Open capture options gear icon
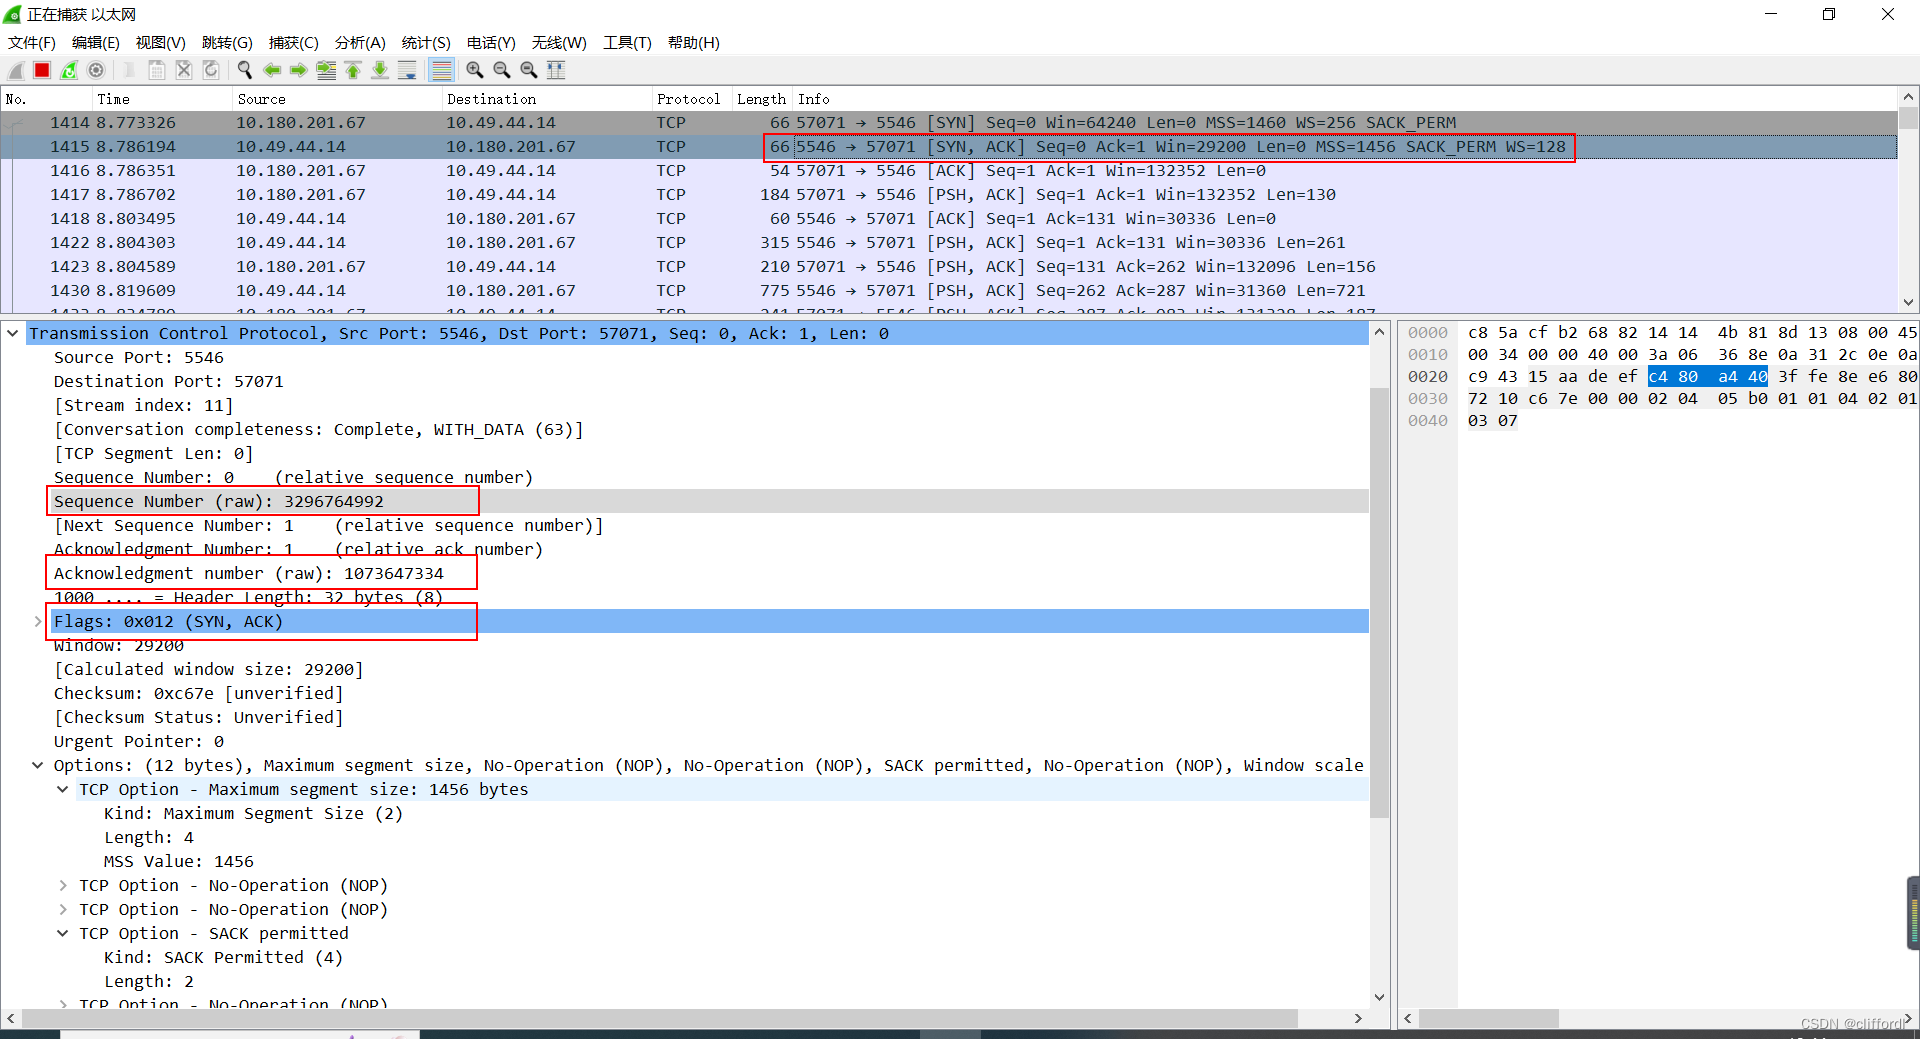This screenshot has height=1039, width=1920. coord(96,70)
